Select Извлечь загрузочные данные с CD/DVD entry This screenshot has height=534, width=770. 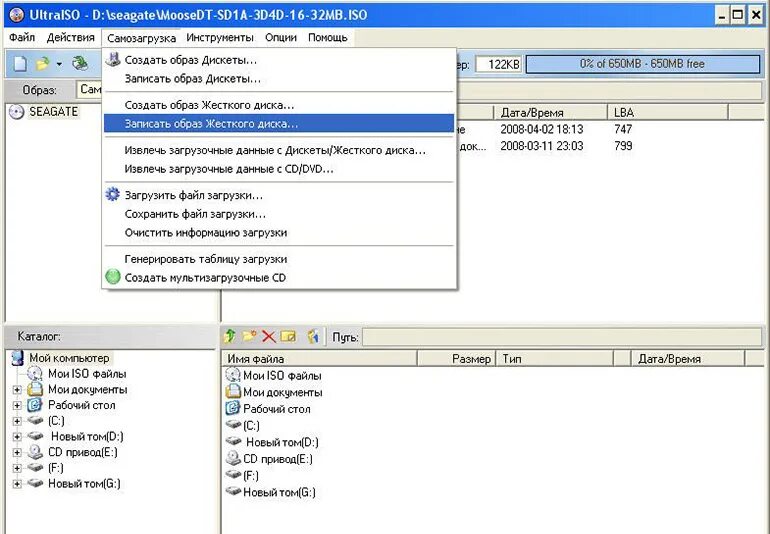tap(279, 169)
